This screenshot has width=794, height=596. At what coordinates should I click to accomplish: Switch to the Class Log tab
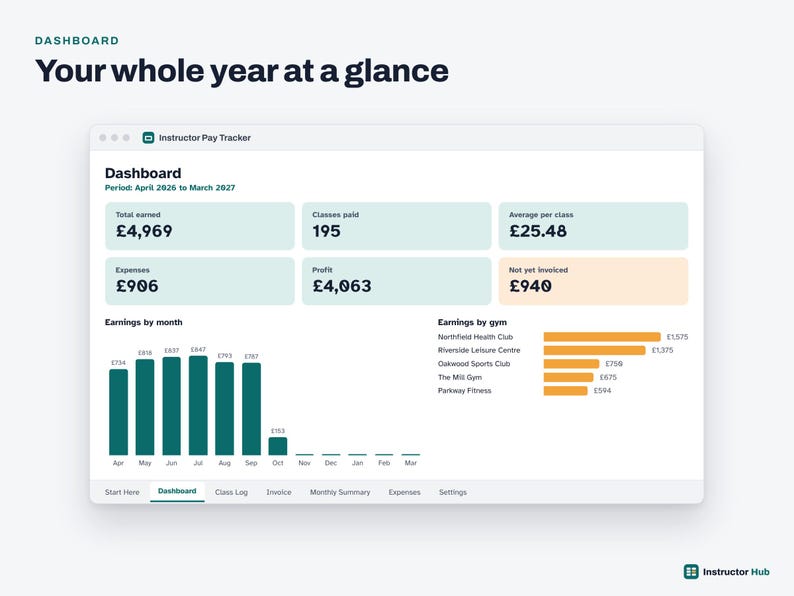point(231,492)
